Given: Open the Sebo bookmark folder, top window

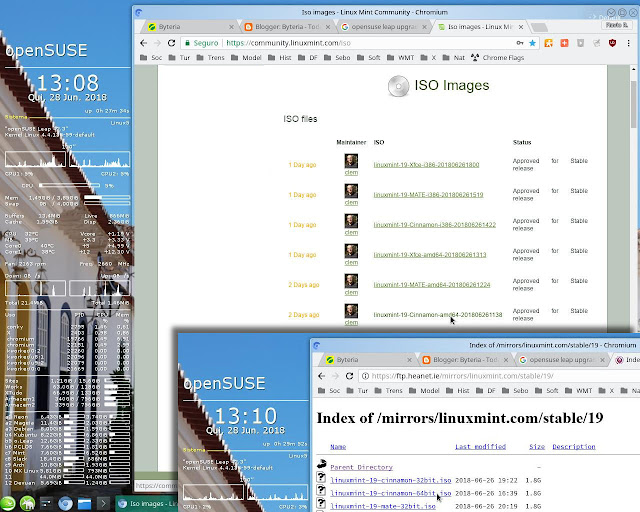Looking at the screenshot, I should (337, 58).
